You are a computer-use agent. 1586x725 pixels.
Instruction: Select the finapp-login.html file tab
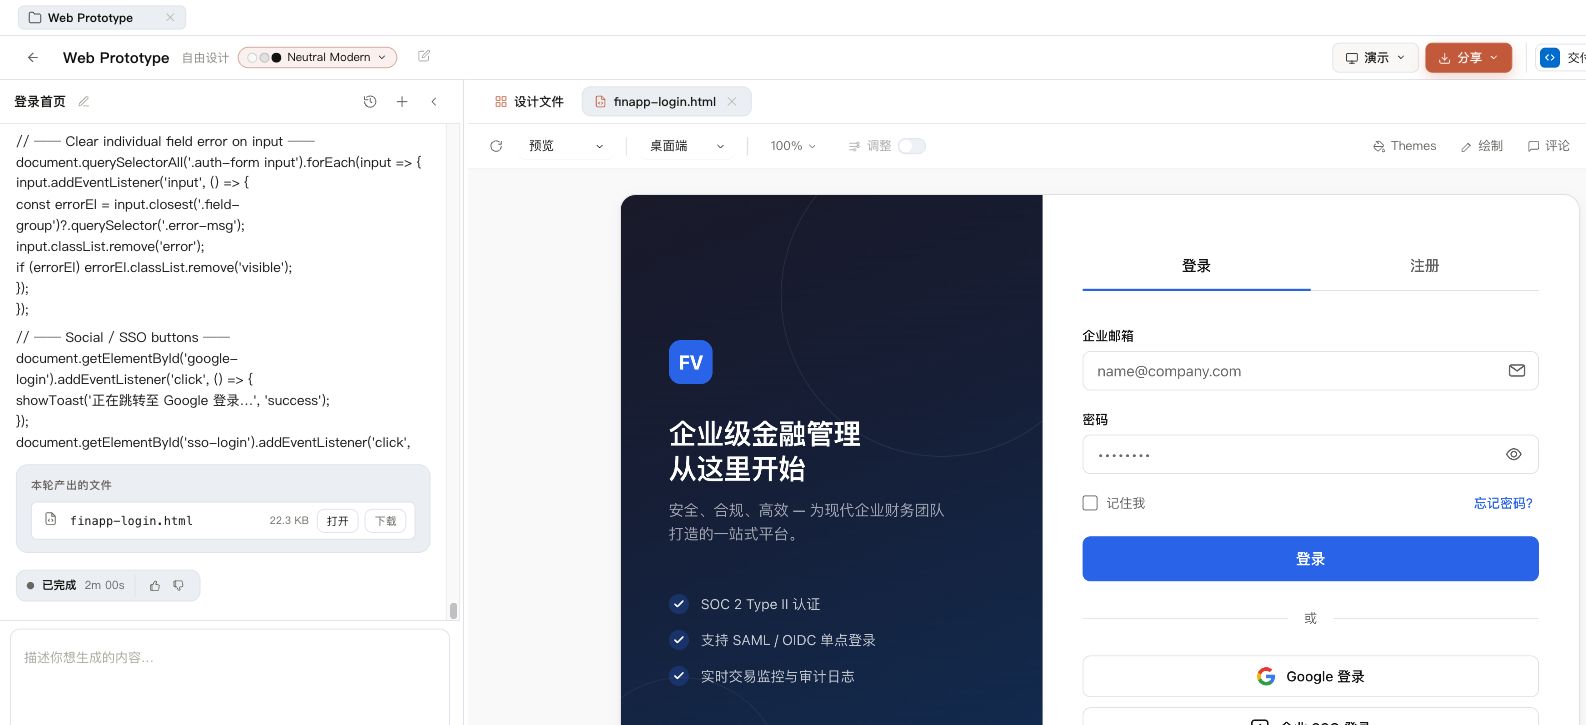coord(665,102)
